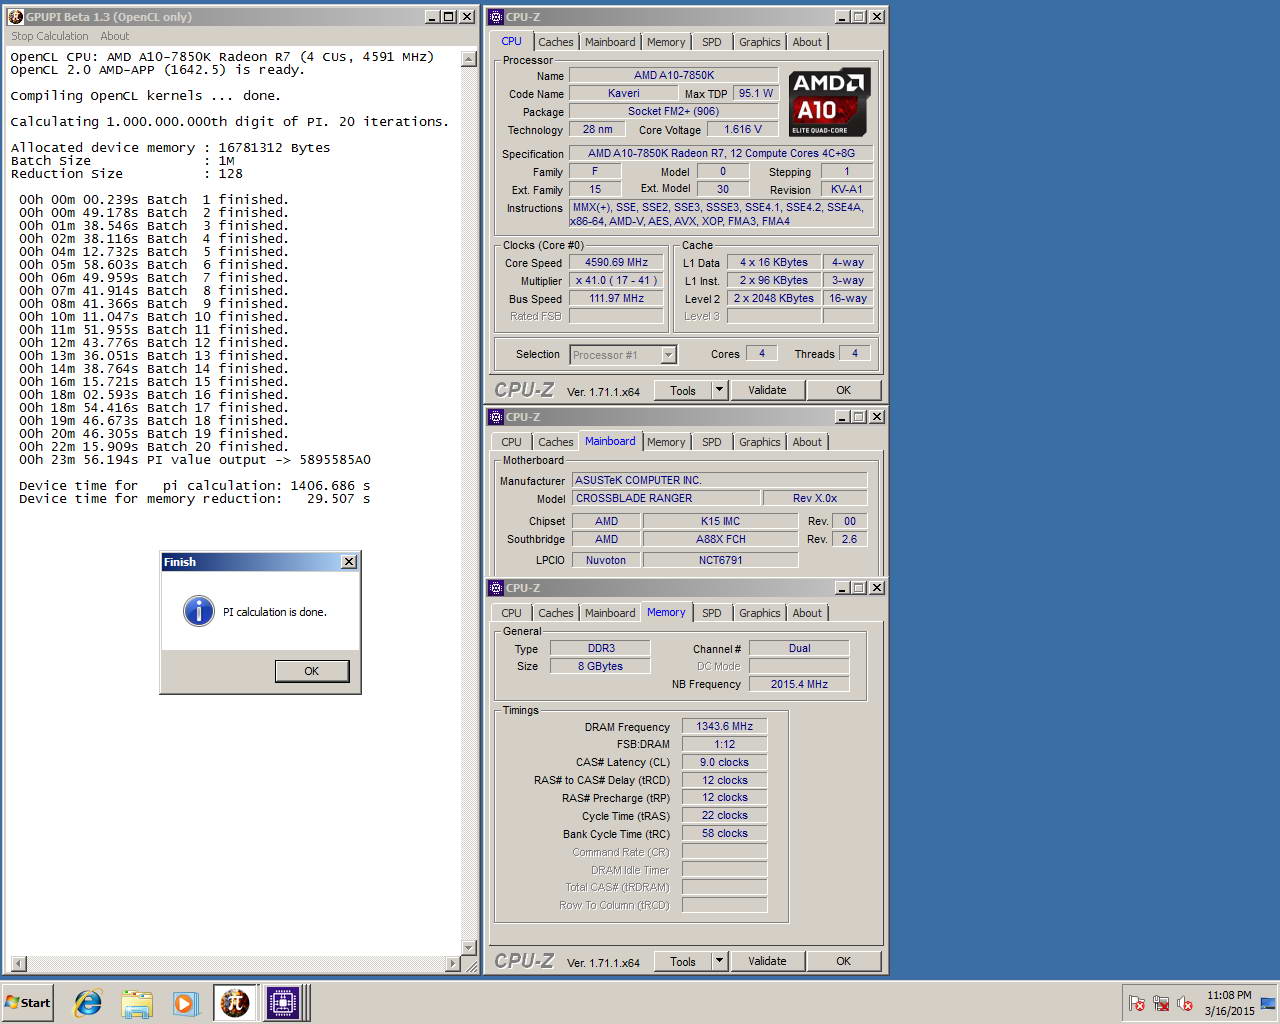Select SPD tab in Mainboard CPU-Z window
Image resolution: width=1280 pixels, height=1024 pixels.
pos(712,442)
